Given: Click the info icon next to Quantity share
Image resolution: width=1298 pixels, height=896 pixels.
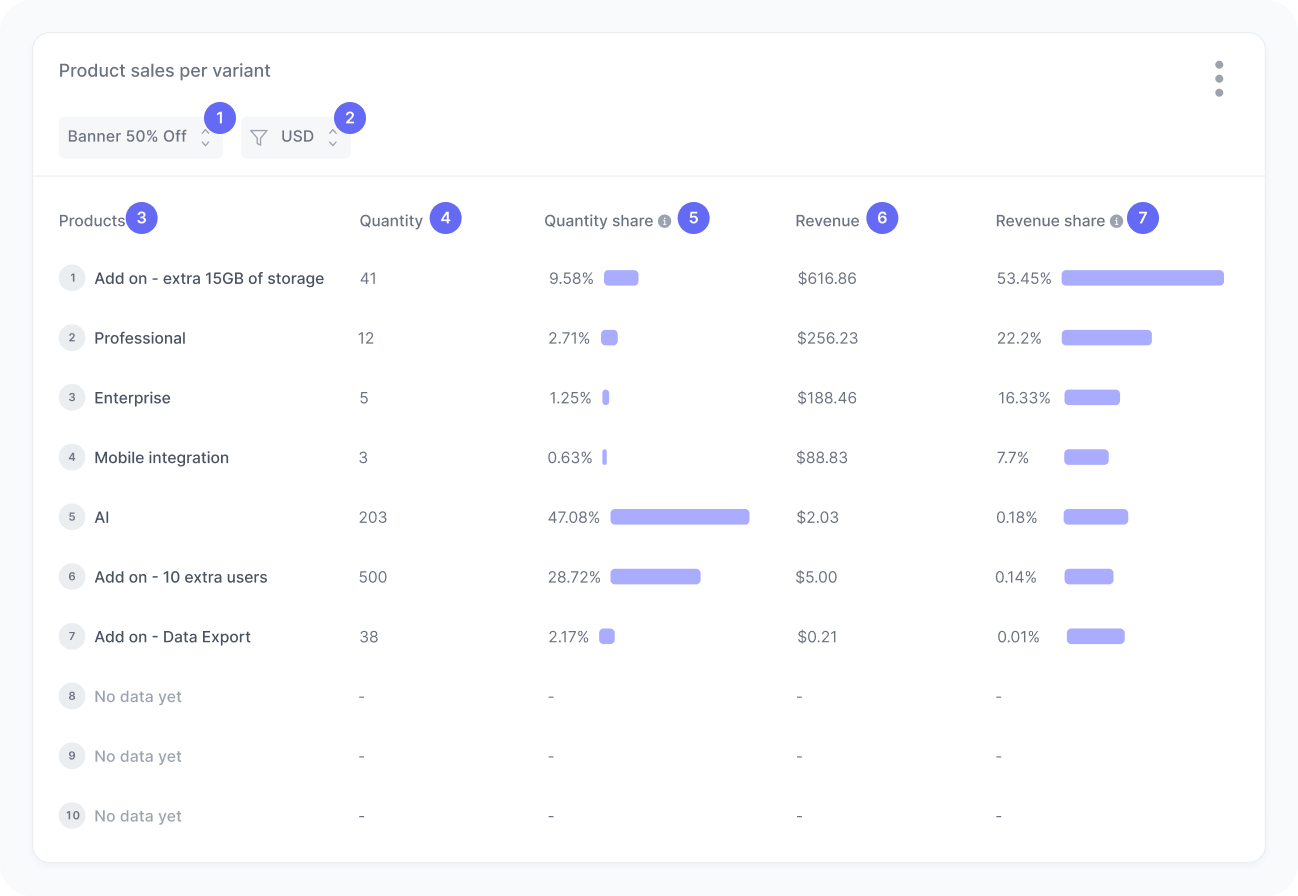Looking at the screenshot, I should (x=664, y=221).
